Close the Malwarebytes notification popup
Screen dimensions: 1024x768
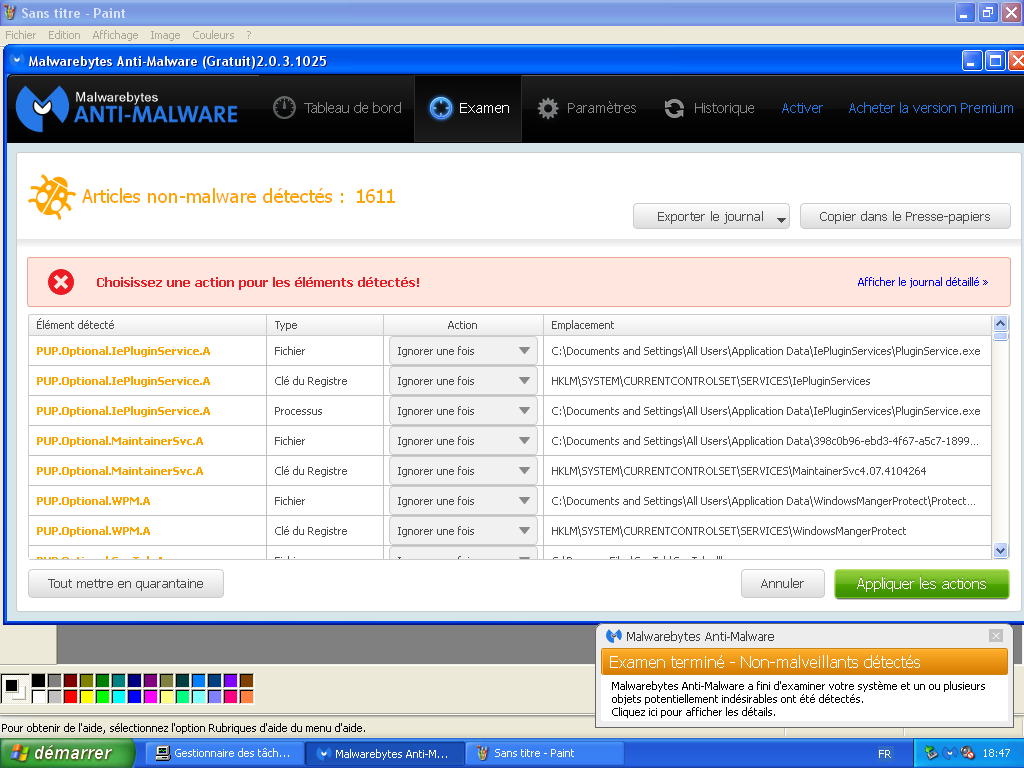[x=995, y=635]
